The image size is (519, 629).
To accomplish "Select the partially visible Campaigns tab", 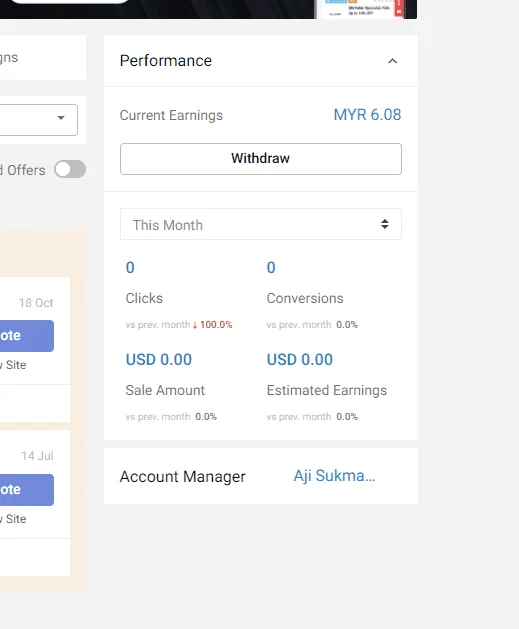I will click(9, 58).
